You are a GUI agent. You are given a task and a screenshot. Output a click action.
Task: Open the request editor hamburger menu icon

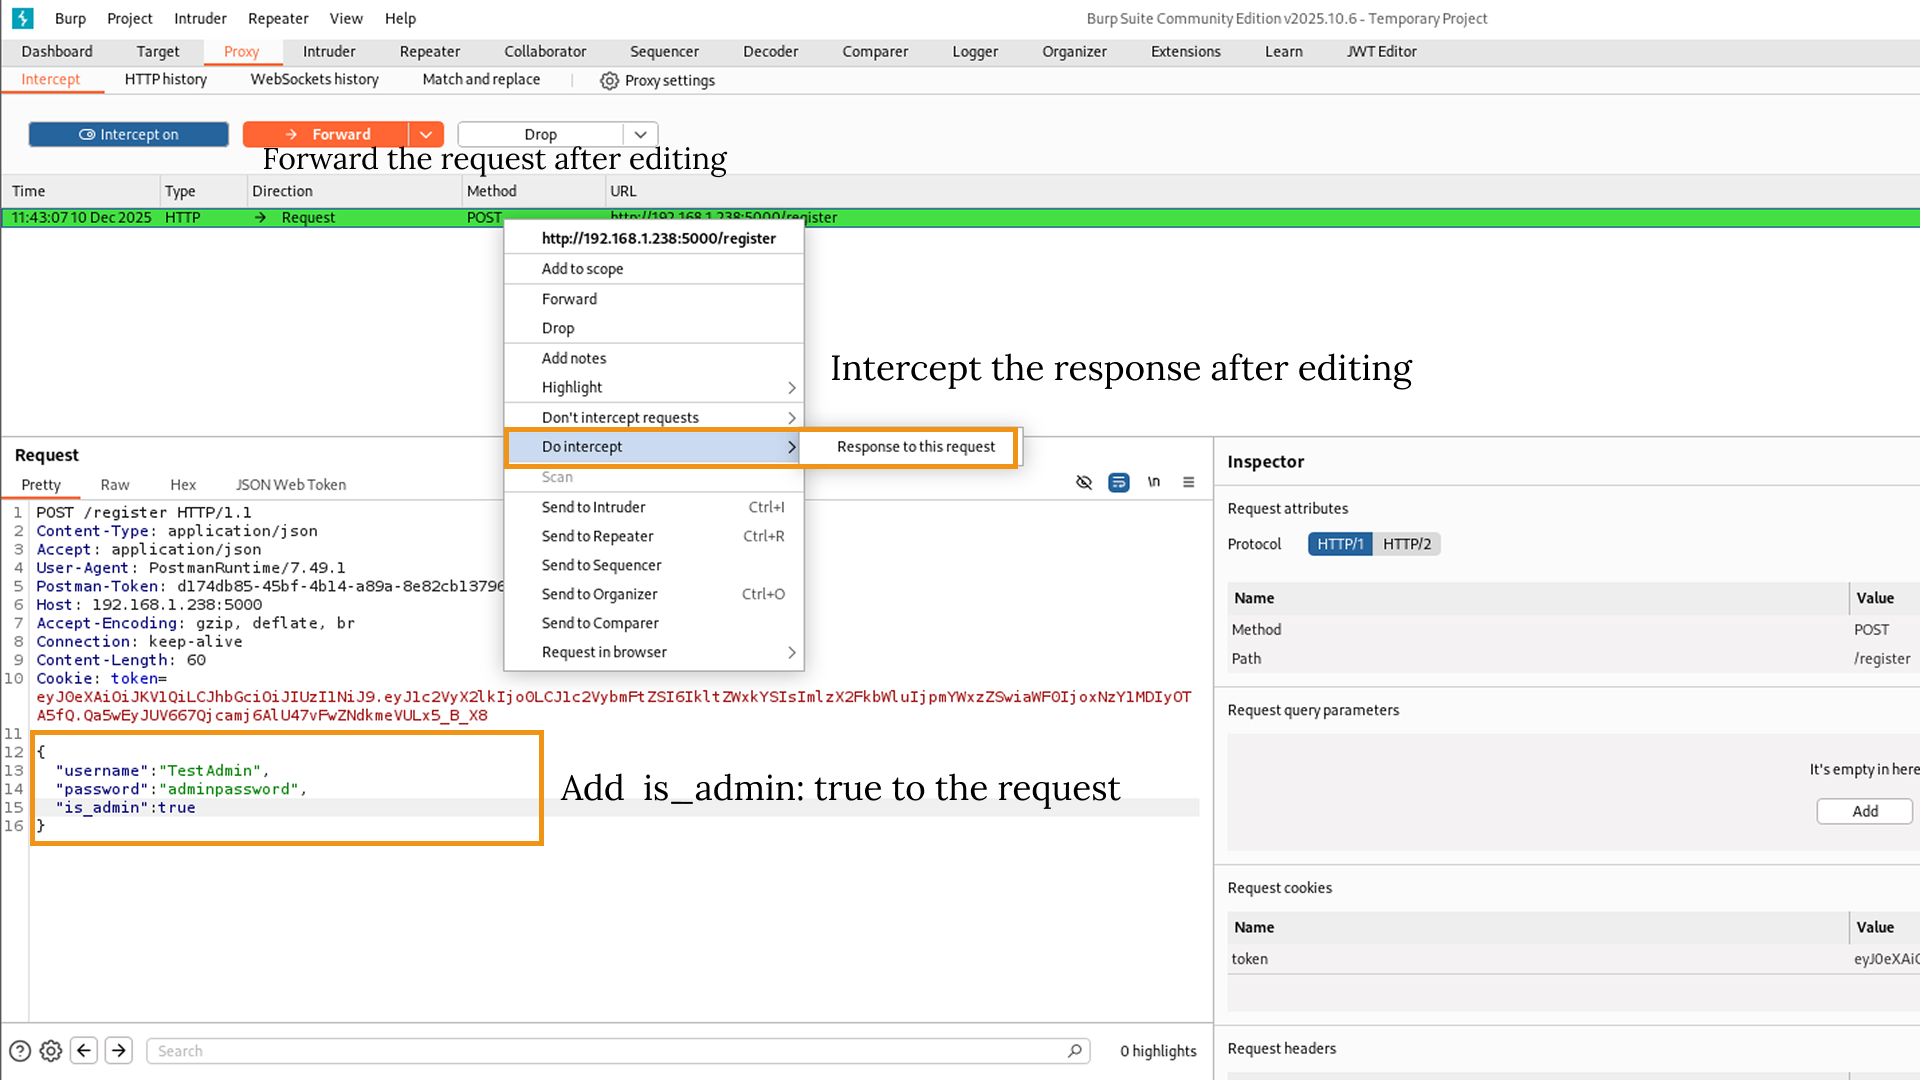1189,482
